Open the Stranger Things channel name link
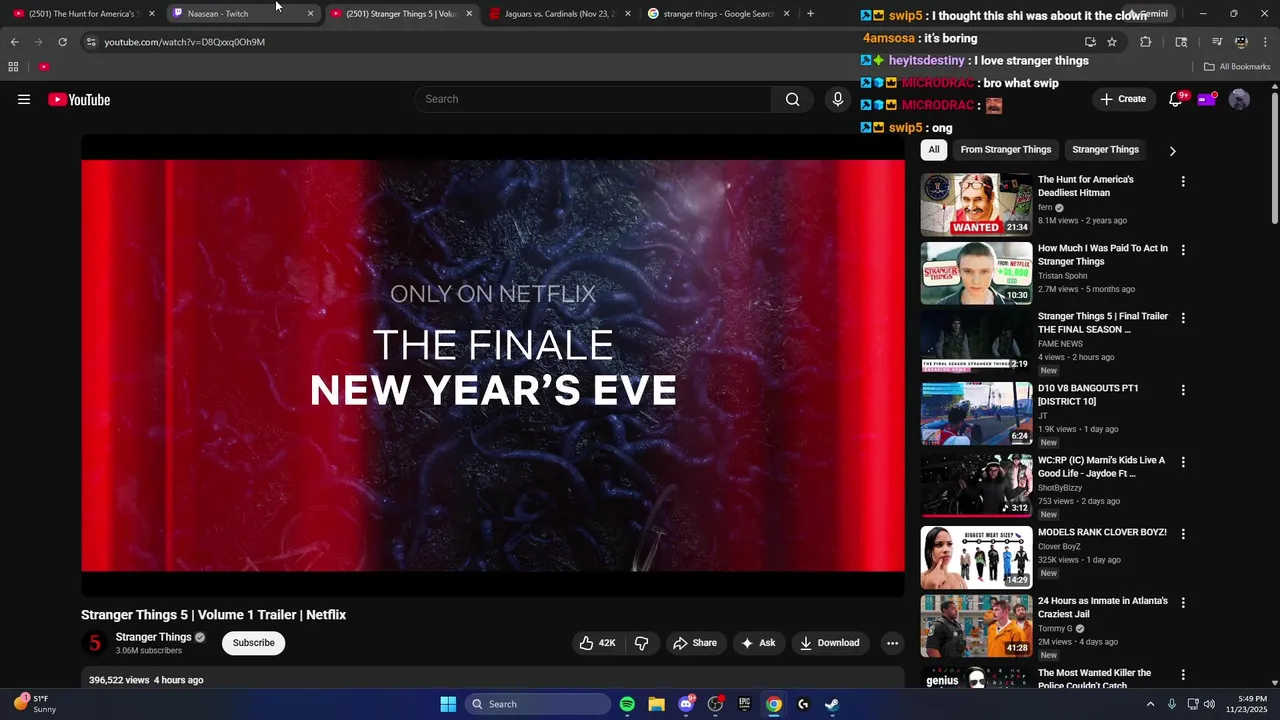Image resolution: width=1280 pixels, height=720 pixels. (153, 637)
